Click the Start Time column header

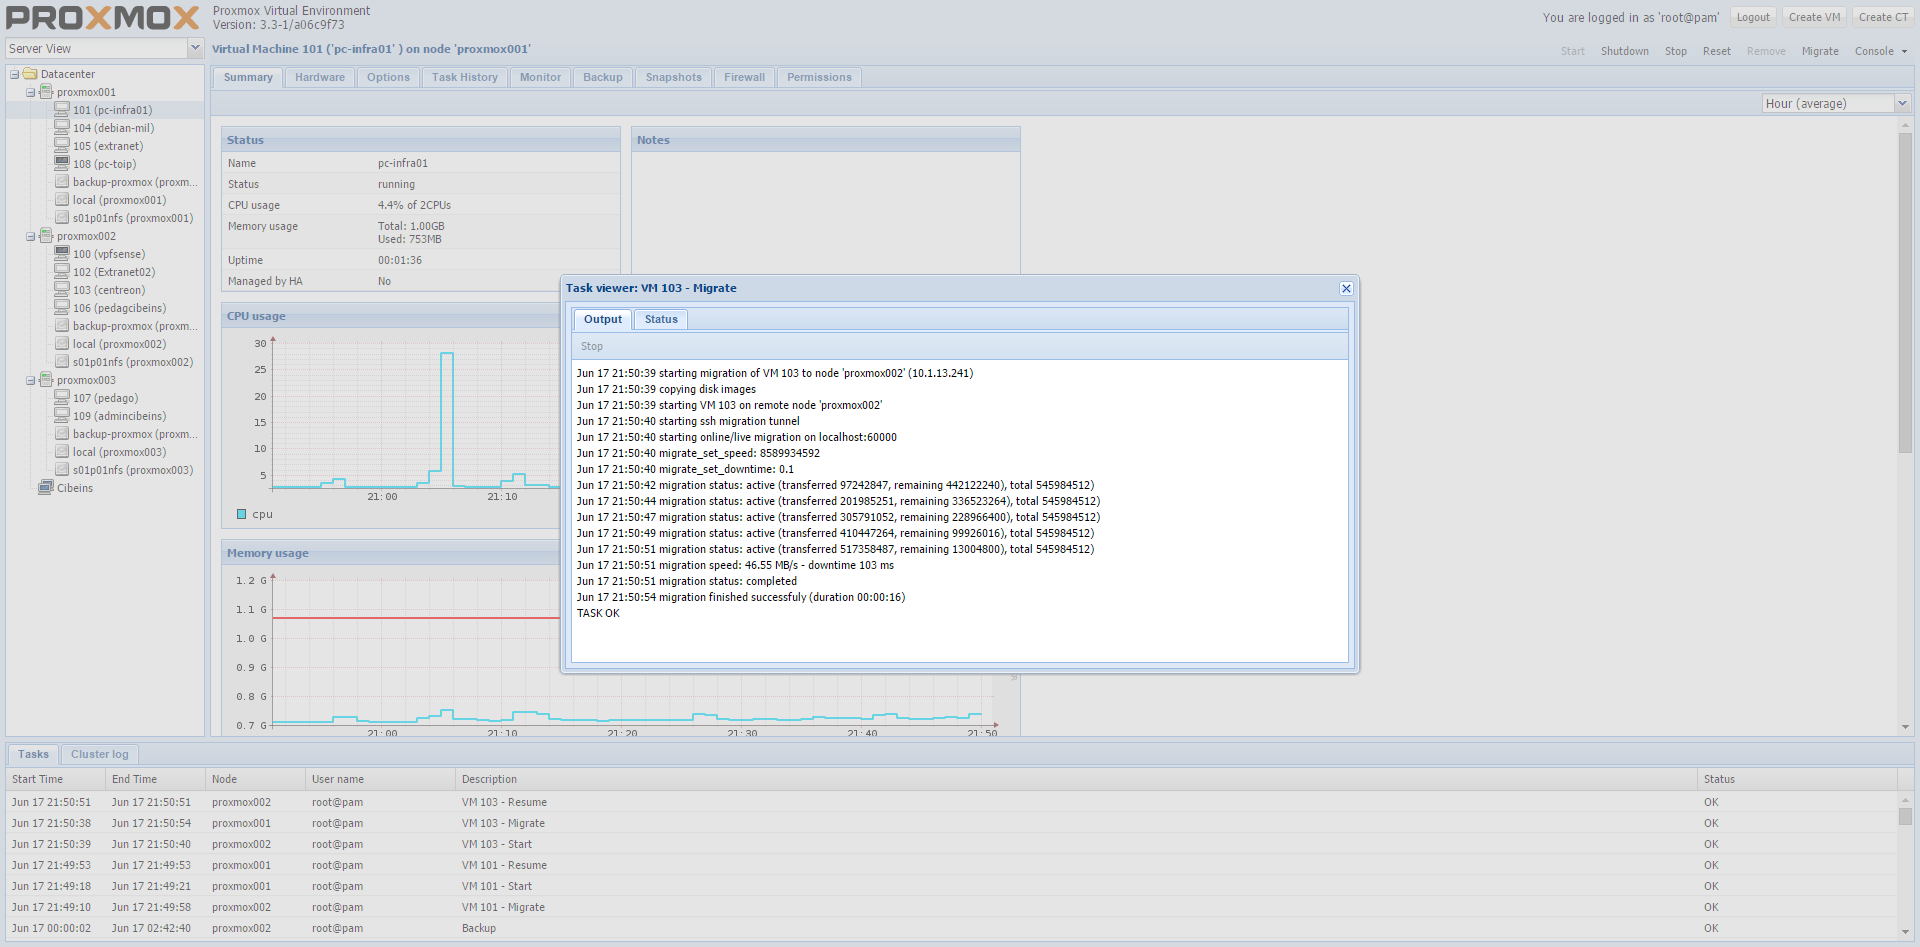55,779
